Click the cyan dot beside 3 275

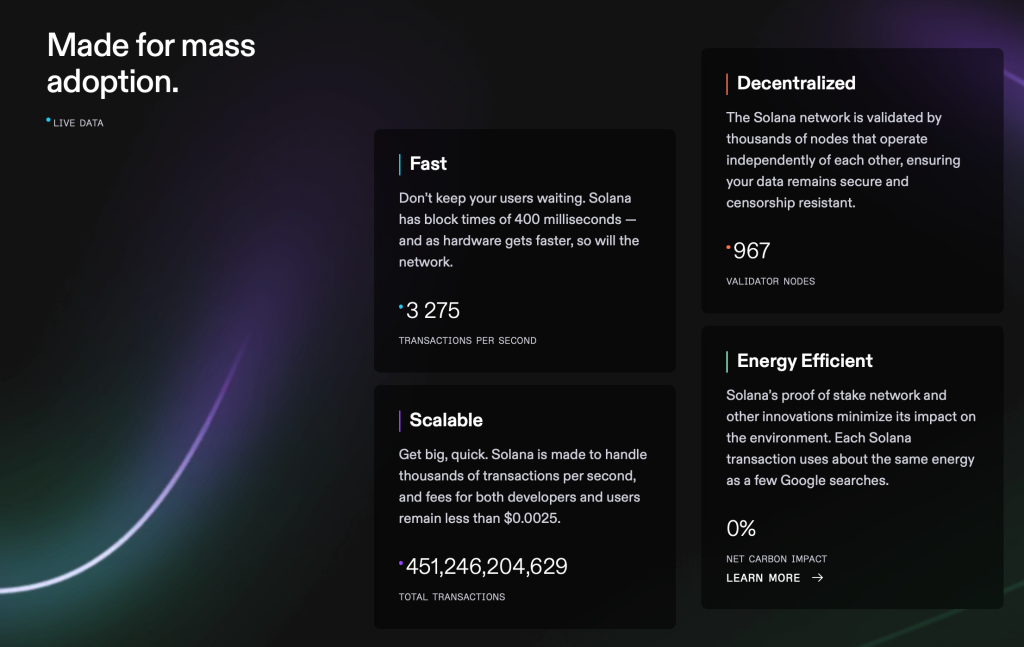click(x=401, y=306)
